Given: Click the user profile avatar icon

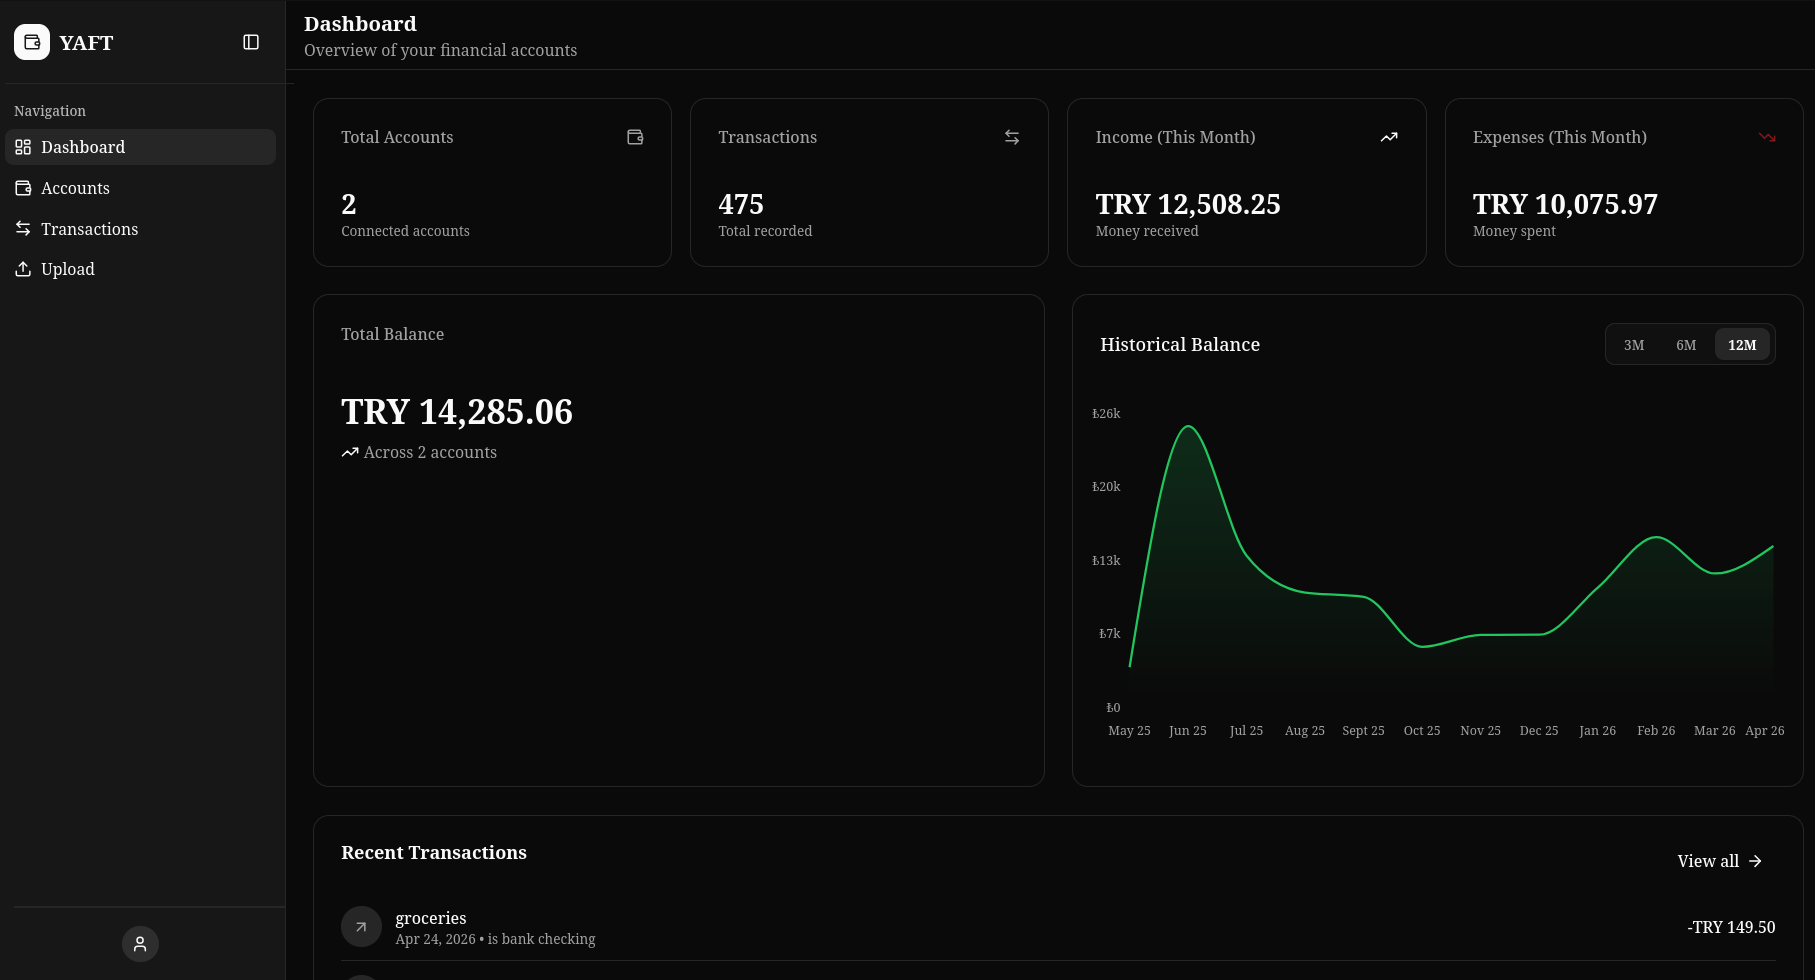Looking at the screenshot, I should pos(140,944).
